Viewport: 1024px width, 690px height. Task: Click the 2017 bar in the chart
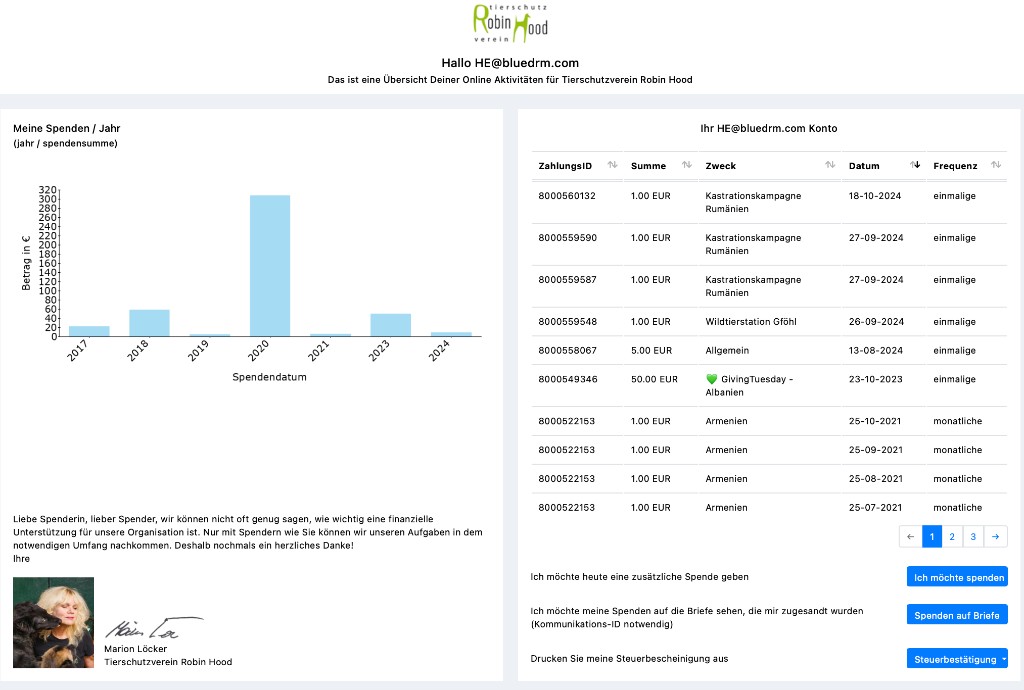point(89,331)
